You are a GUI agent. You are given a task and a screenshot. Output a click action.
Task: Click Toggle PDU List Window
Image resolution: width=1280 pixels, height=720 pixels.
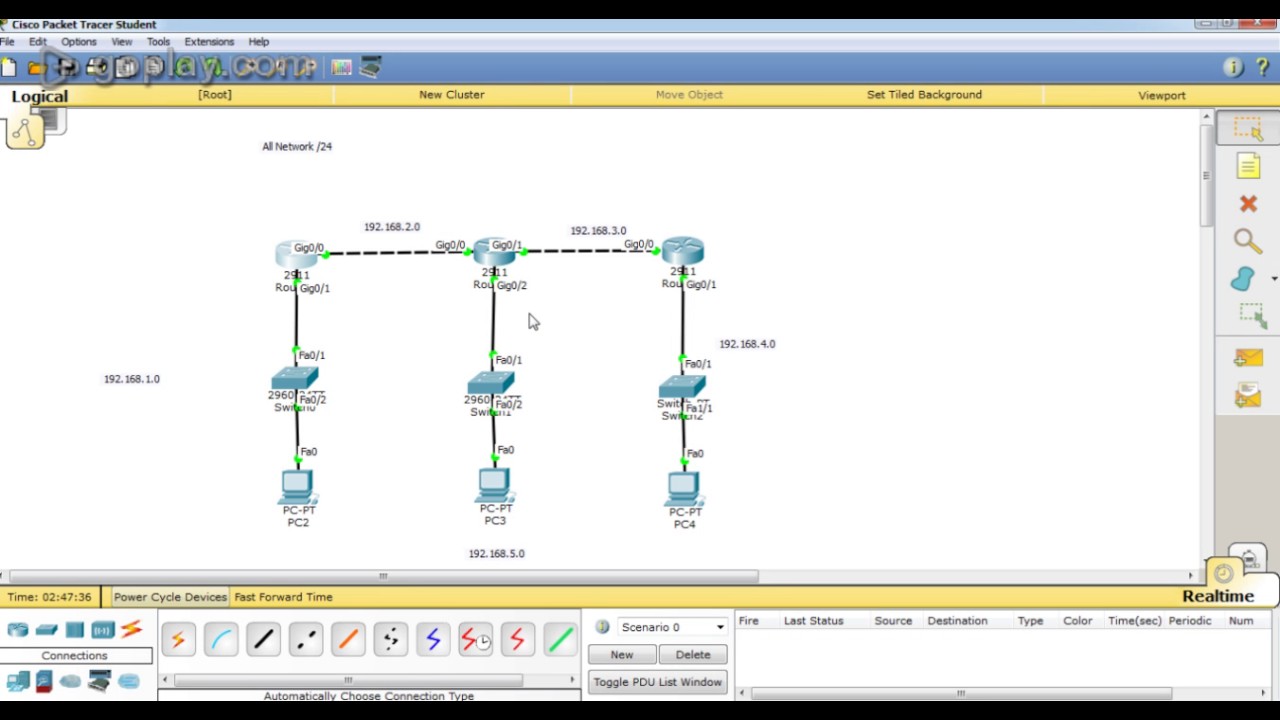pos(657,682)
